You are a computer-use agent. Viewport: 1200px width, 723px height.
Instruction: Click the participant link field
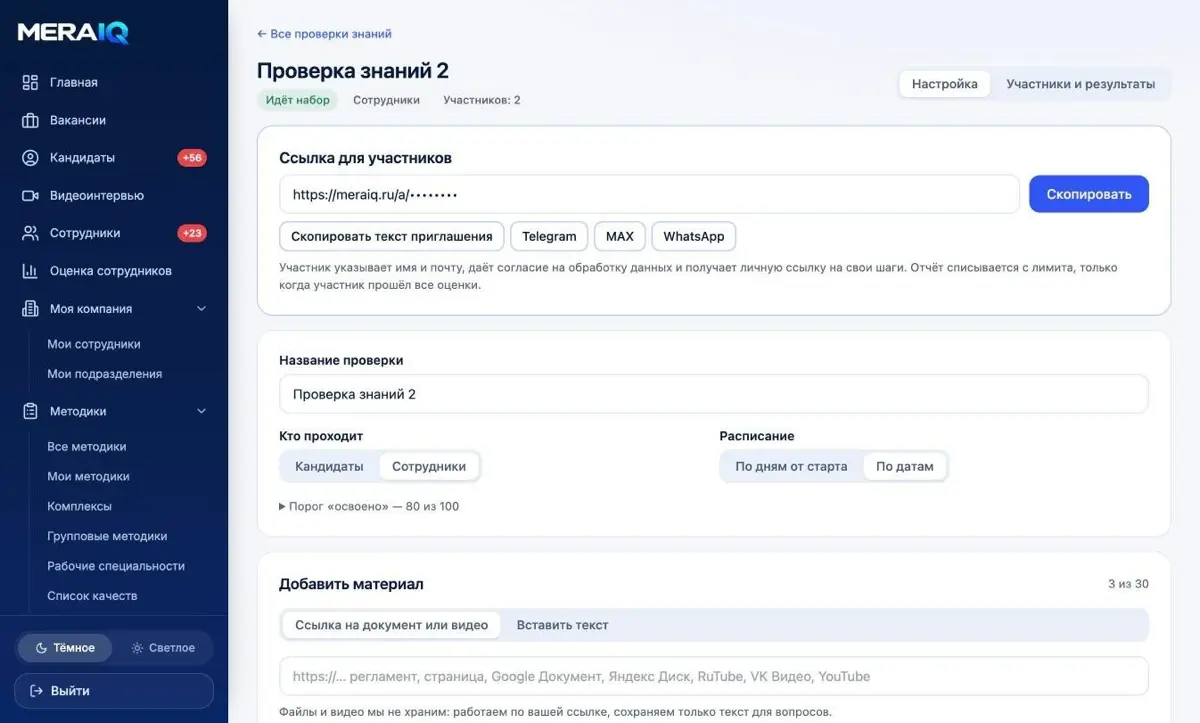pos(649,195)
